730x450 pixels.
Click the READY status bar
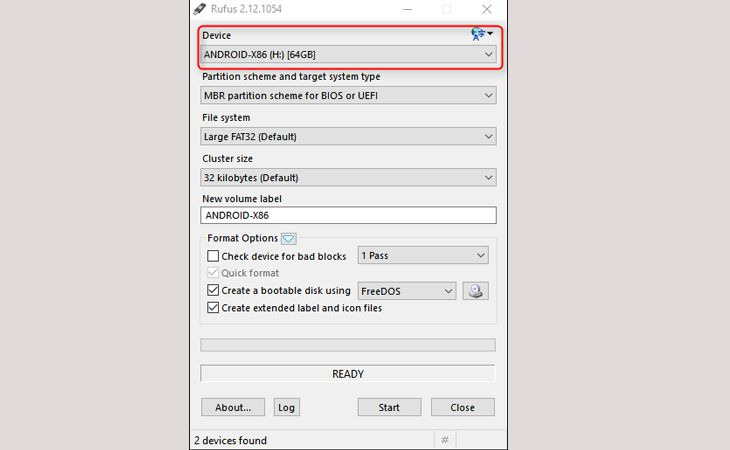point(348,374)
